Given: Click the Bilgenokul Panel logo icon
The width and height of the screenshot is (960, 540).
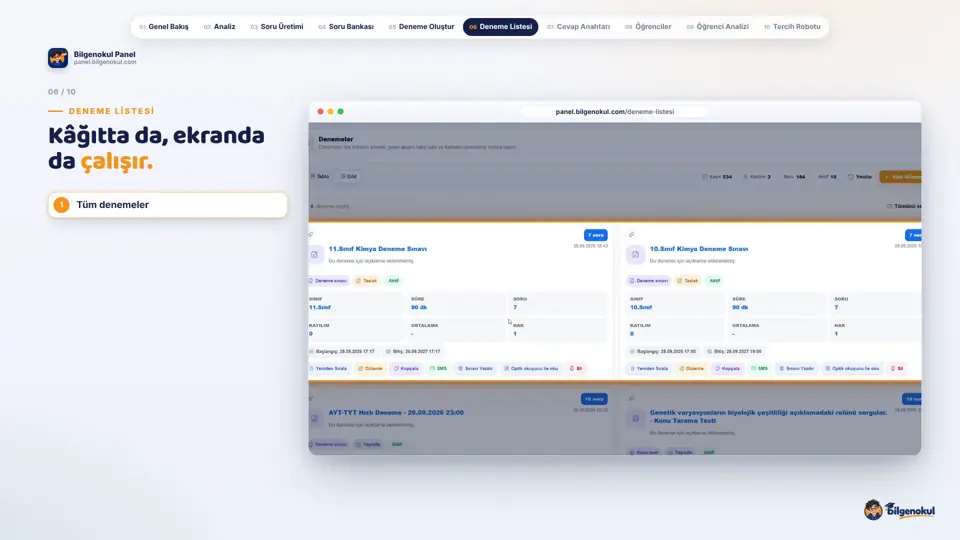Looking at the screenshot, I should coord(58,58).
